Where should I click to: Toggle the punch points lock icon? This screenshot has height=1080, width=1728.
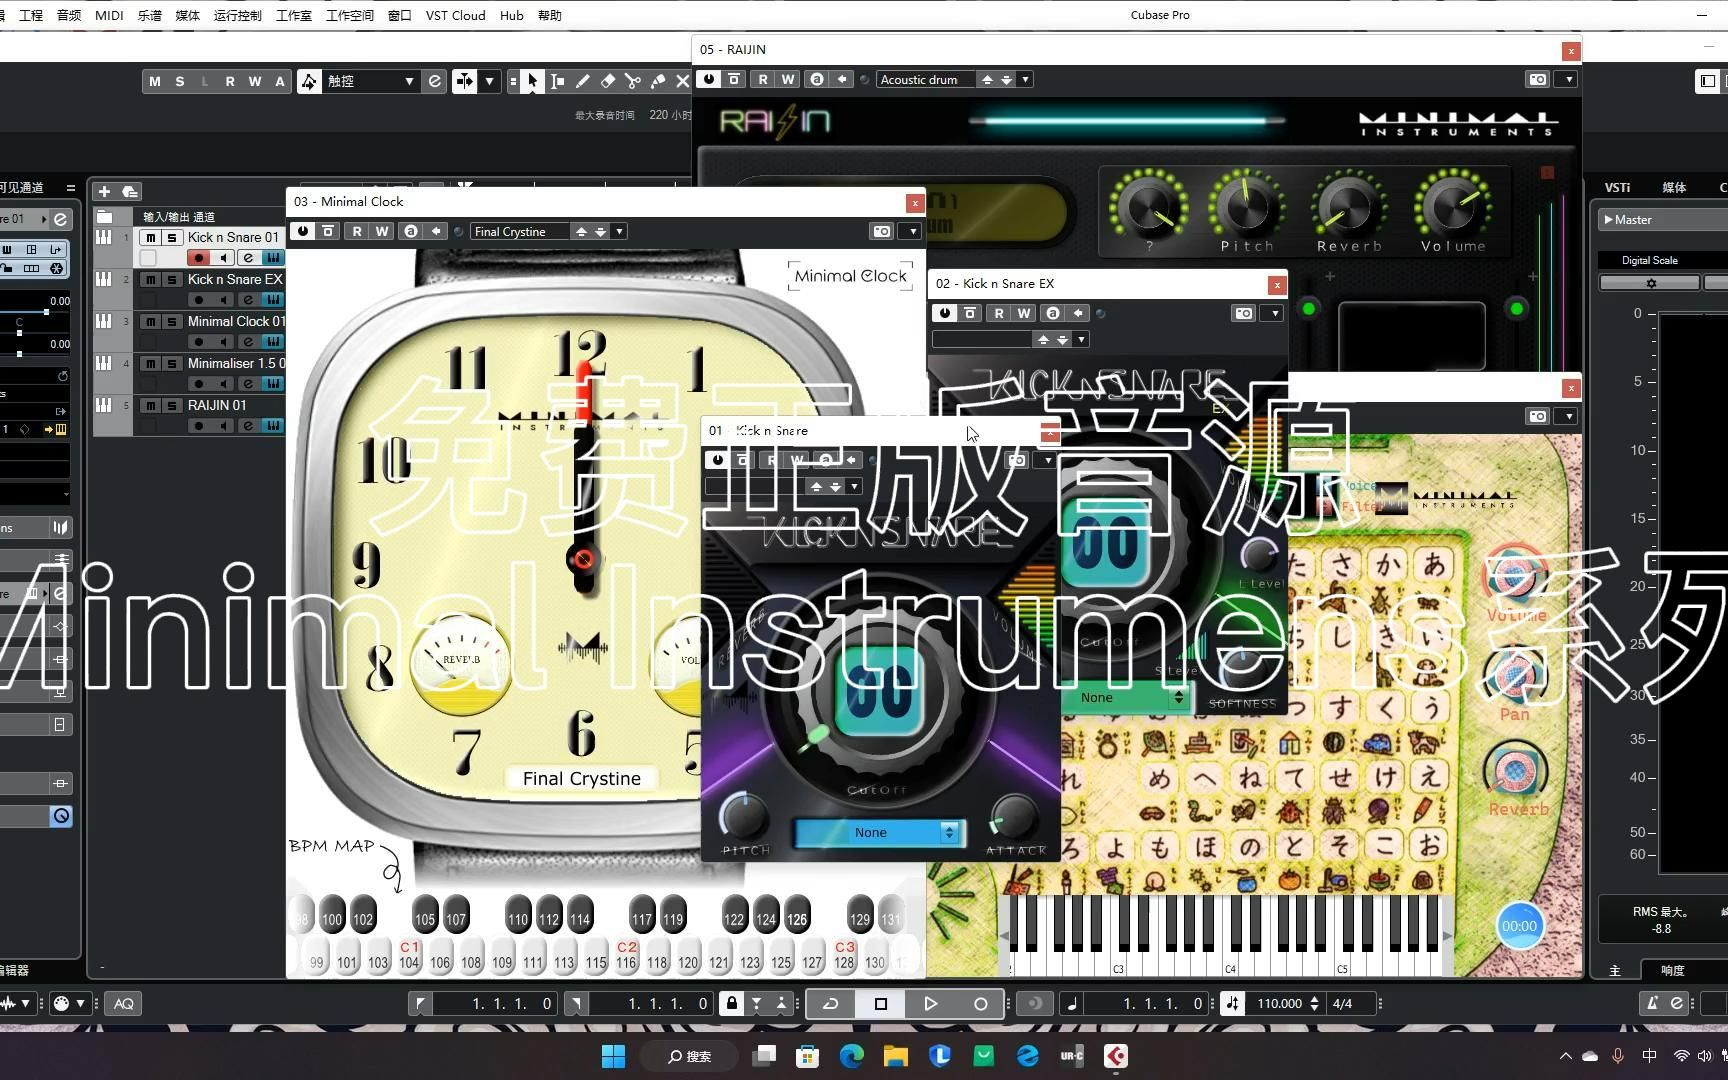pyautogui.click(x=732, y=1003)
